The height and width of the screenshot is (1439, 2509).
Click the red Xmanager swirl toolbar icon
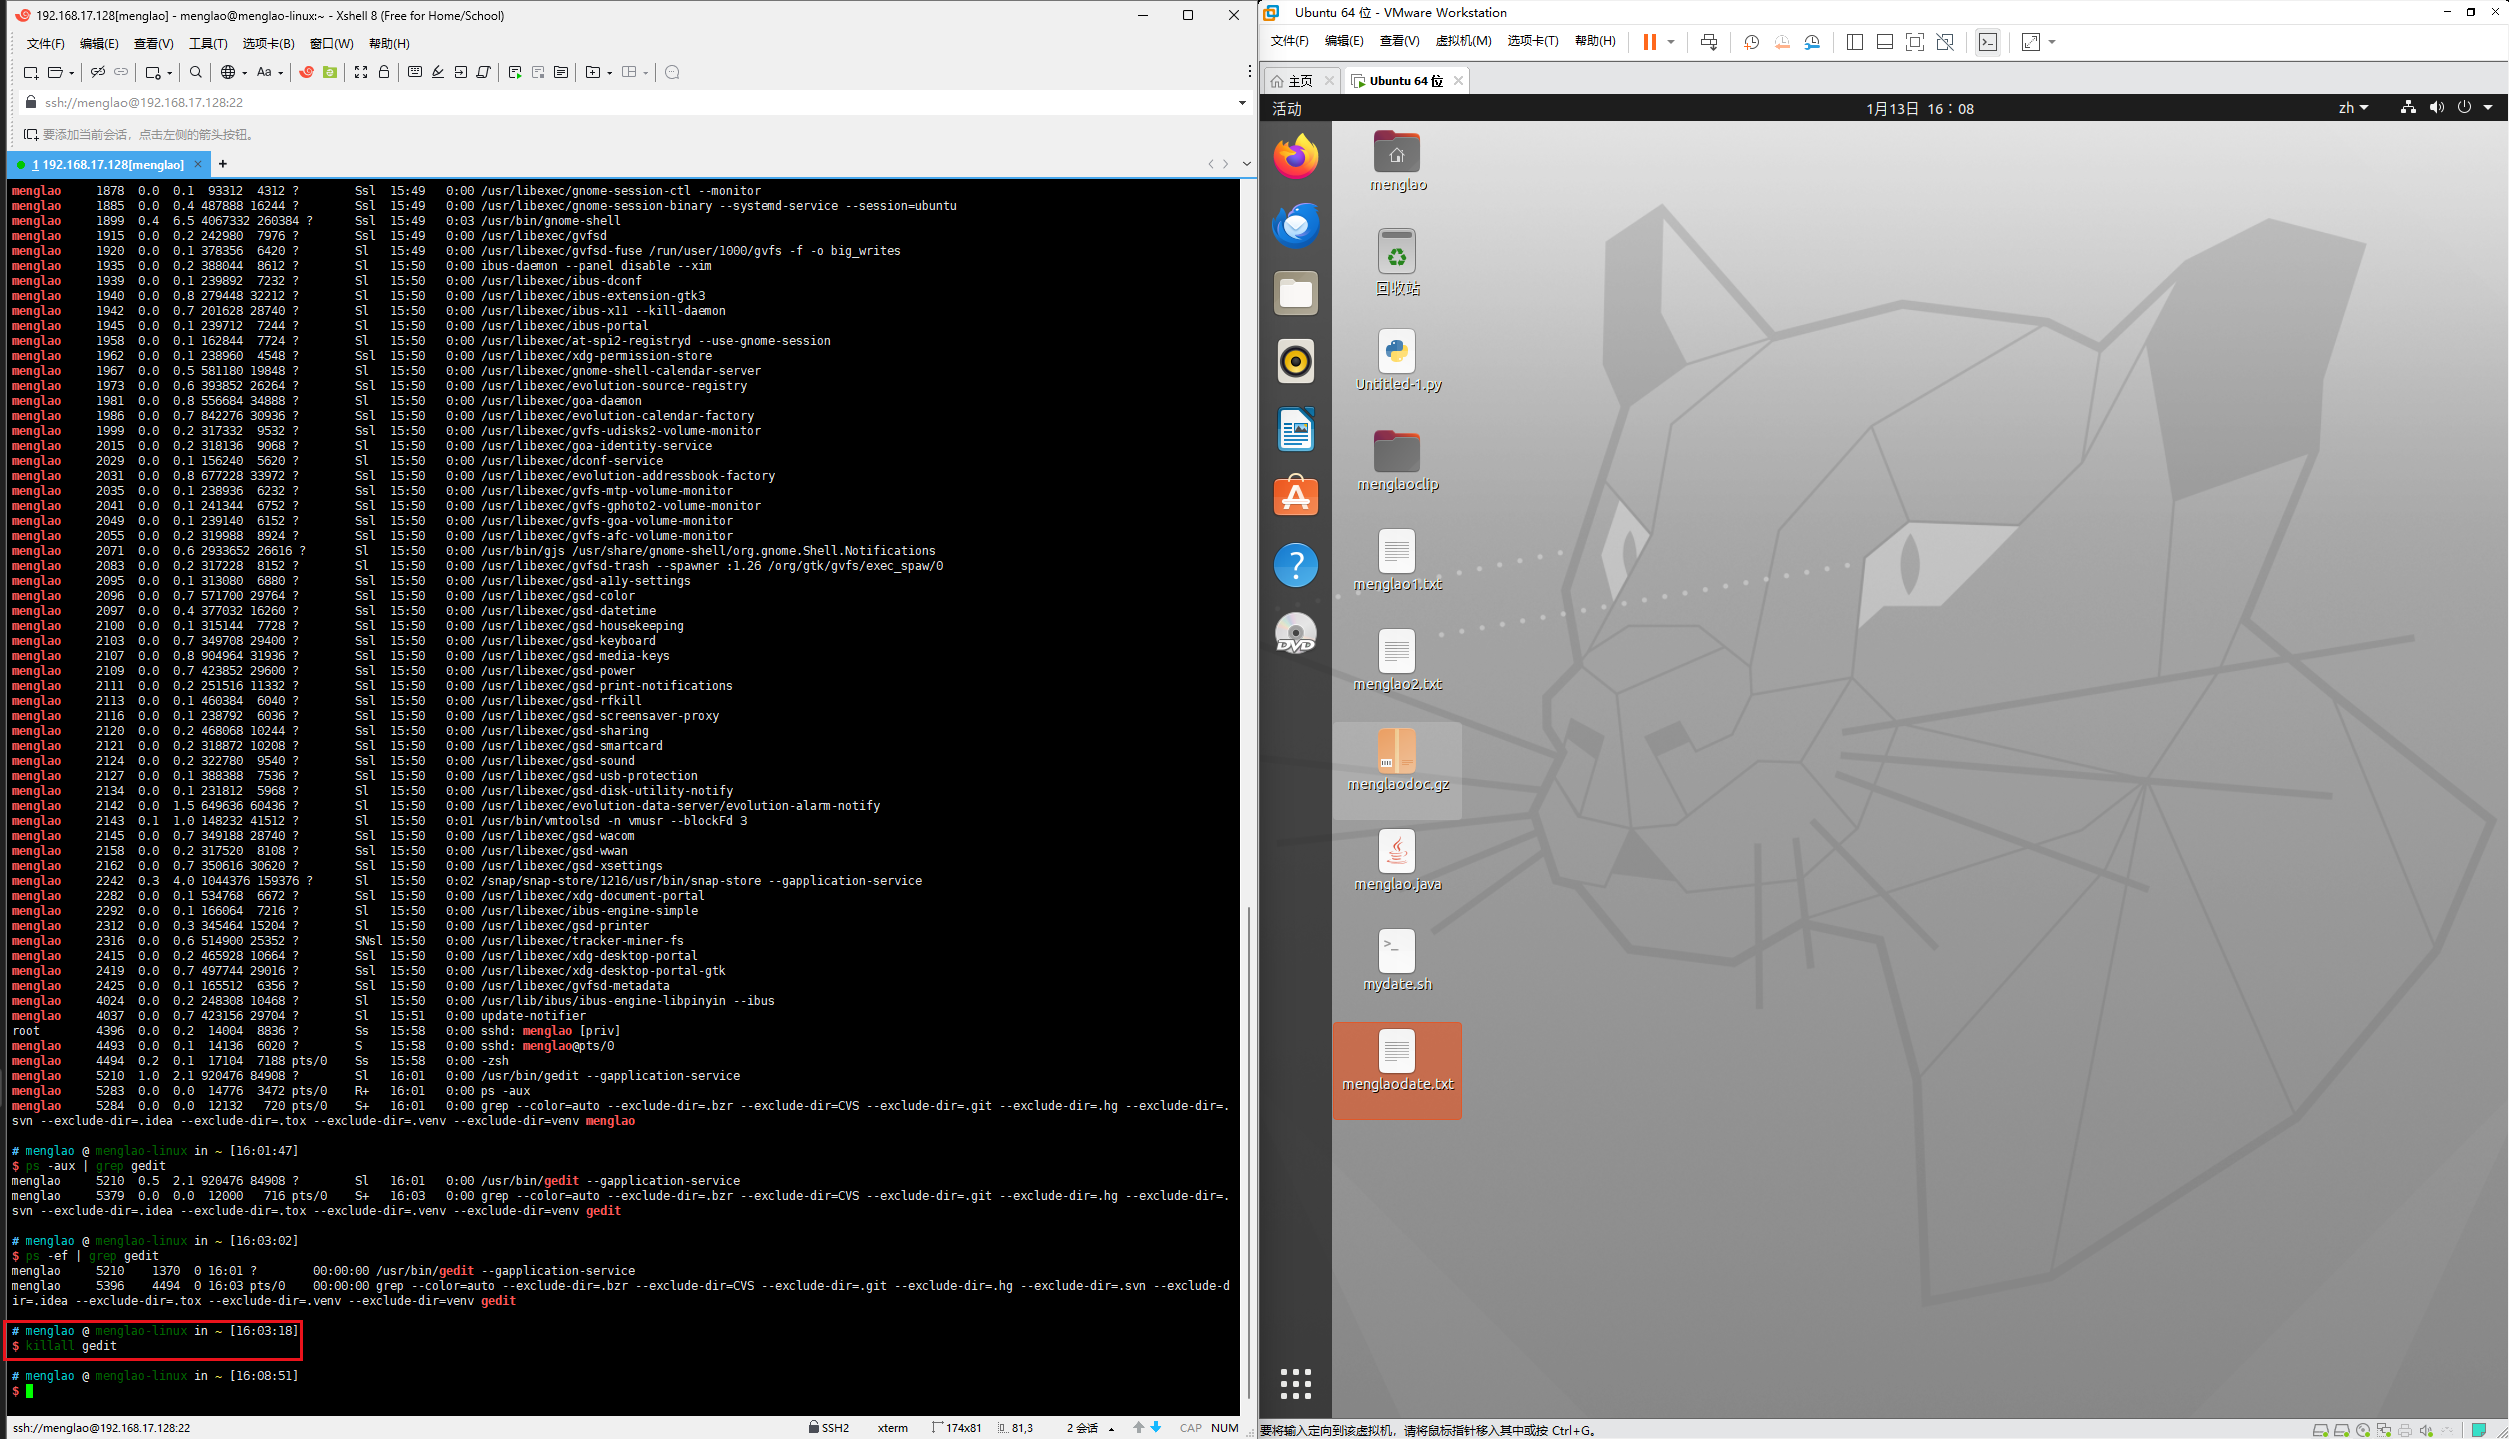[307, 72]
